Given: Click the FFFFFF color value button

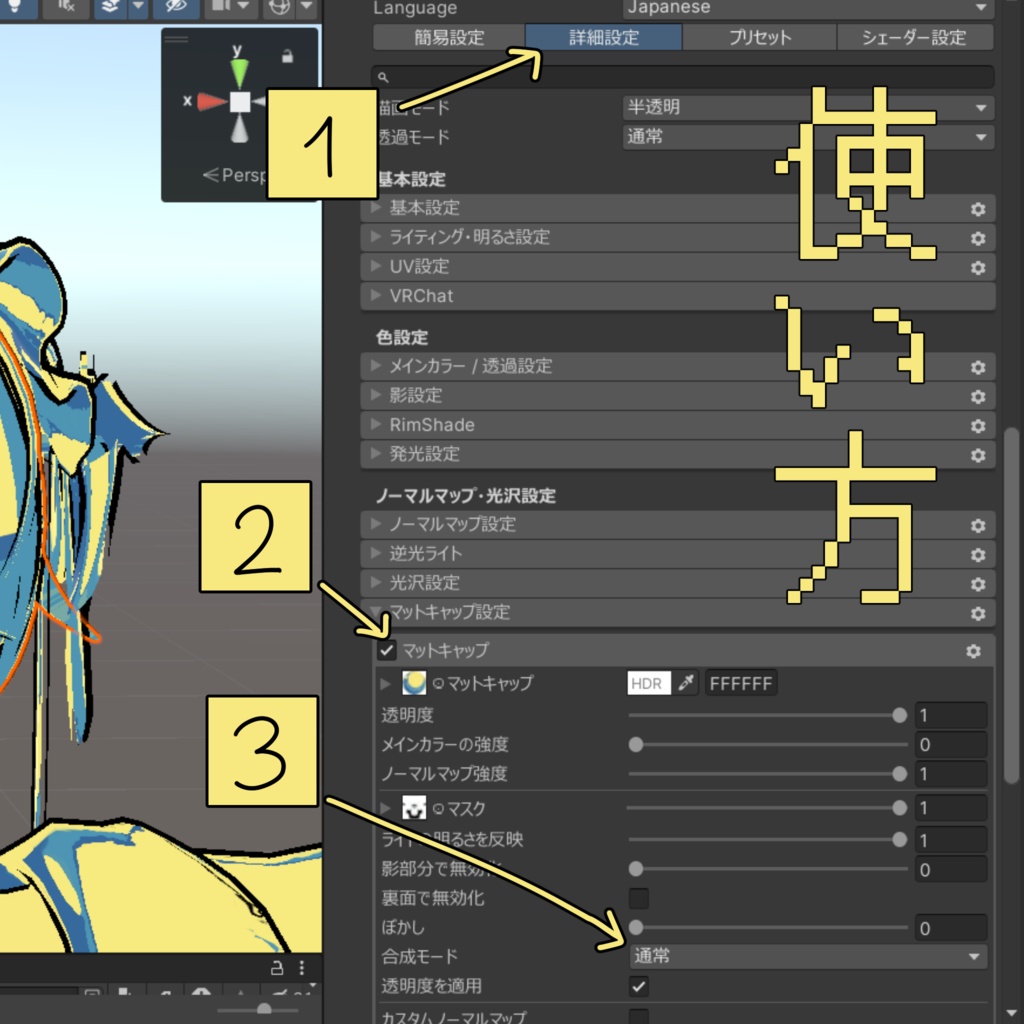Looking at the screenshot, I should (741, 683).
